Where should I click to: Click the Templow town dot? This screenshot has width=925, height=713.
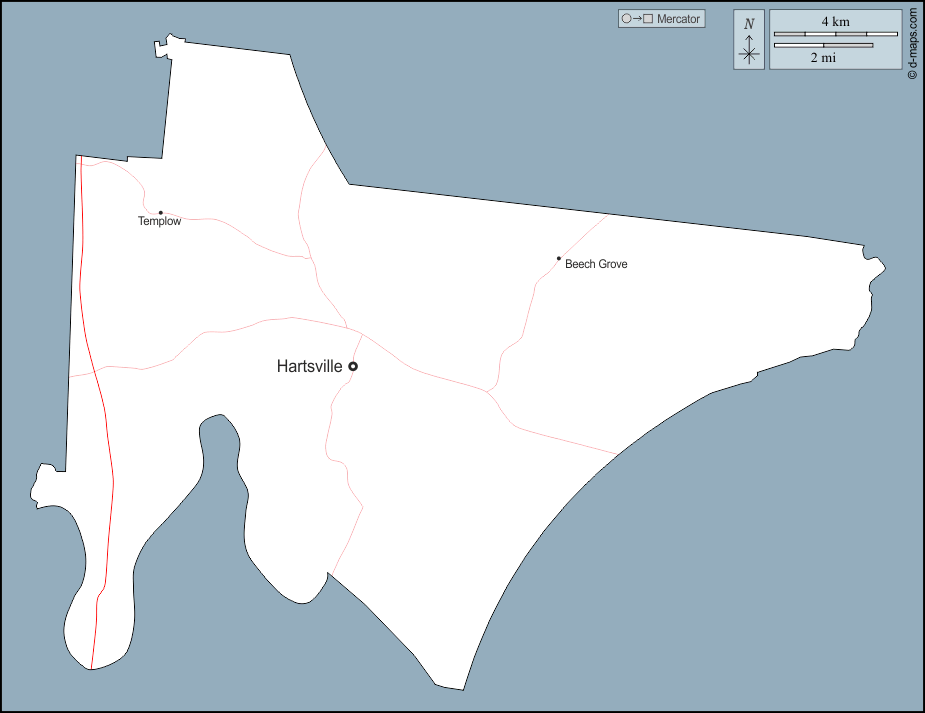pyautogui.click(x=160, y=212)
